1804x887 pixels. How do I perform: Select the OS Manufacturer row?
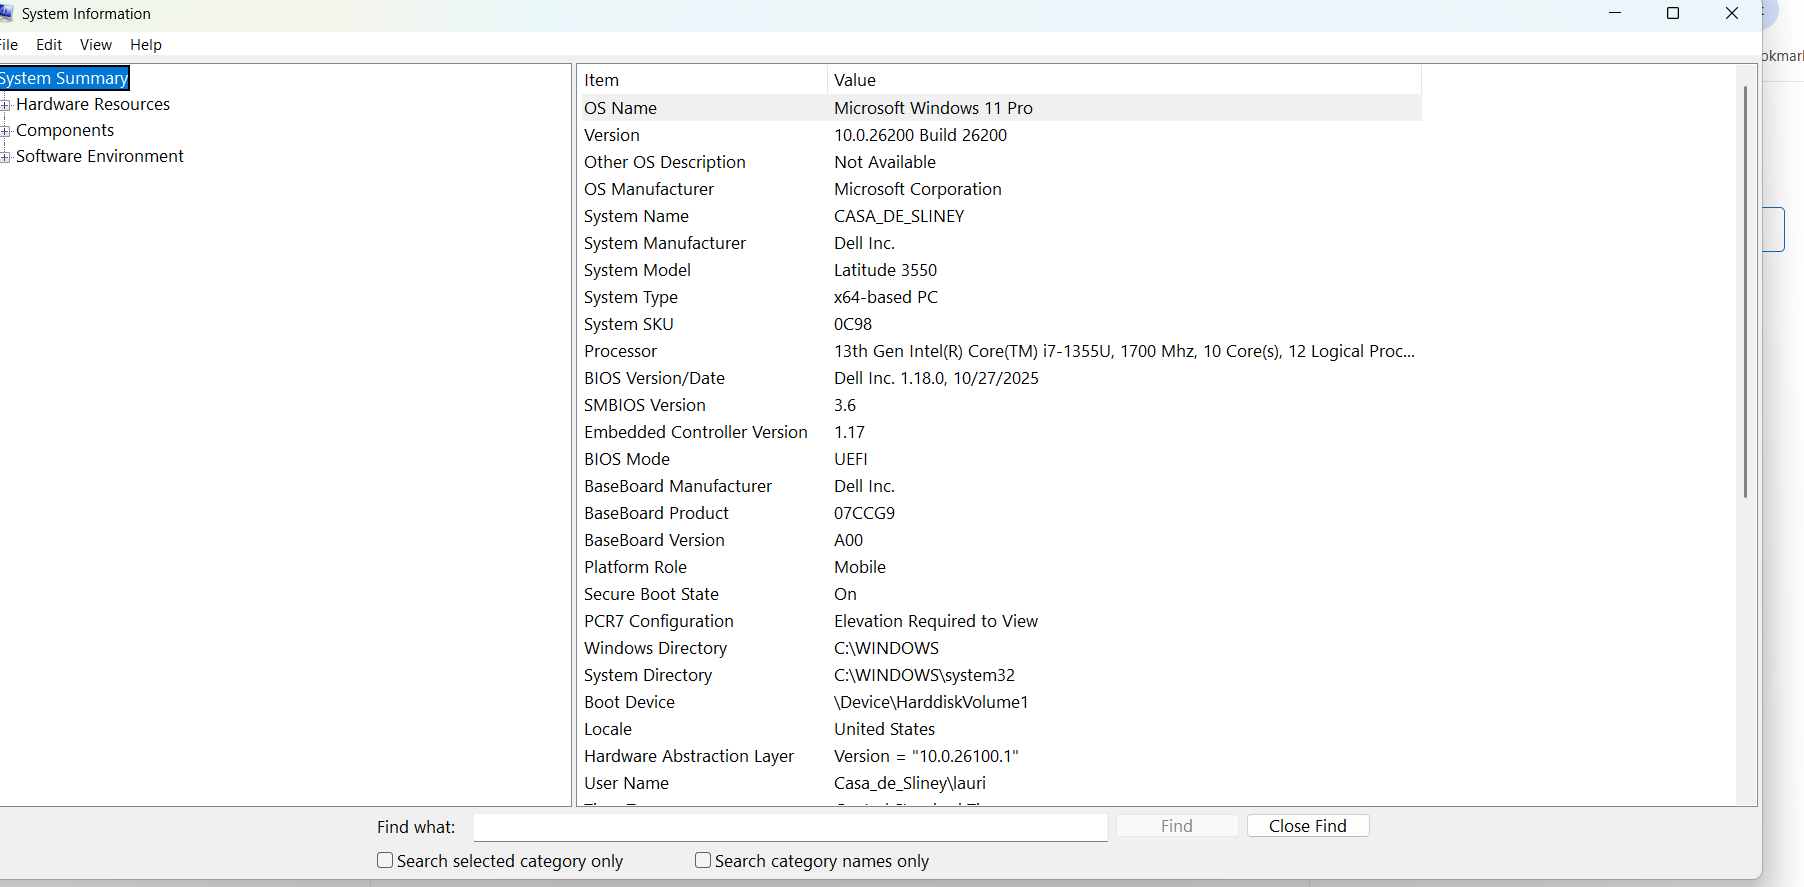tap(1000, 189)
